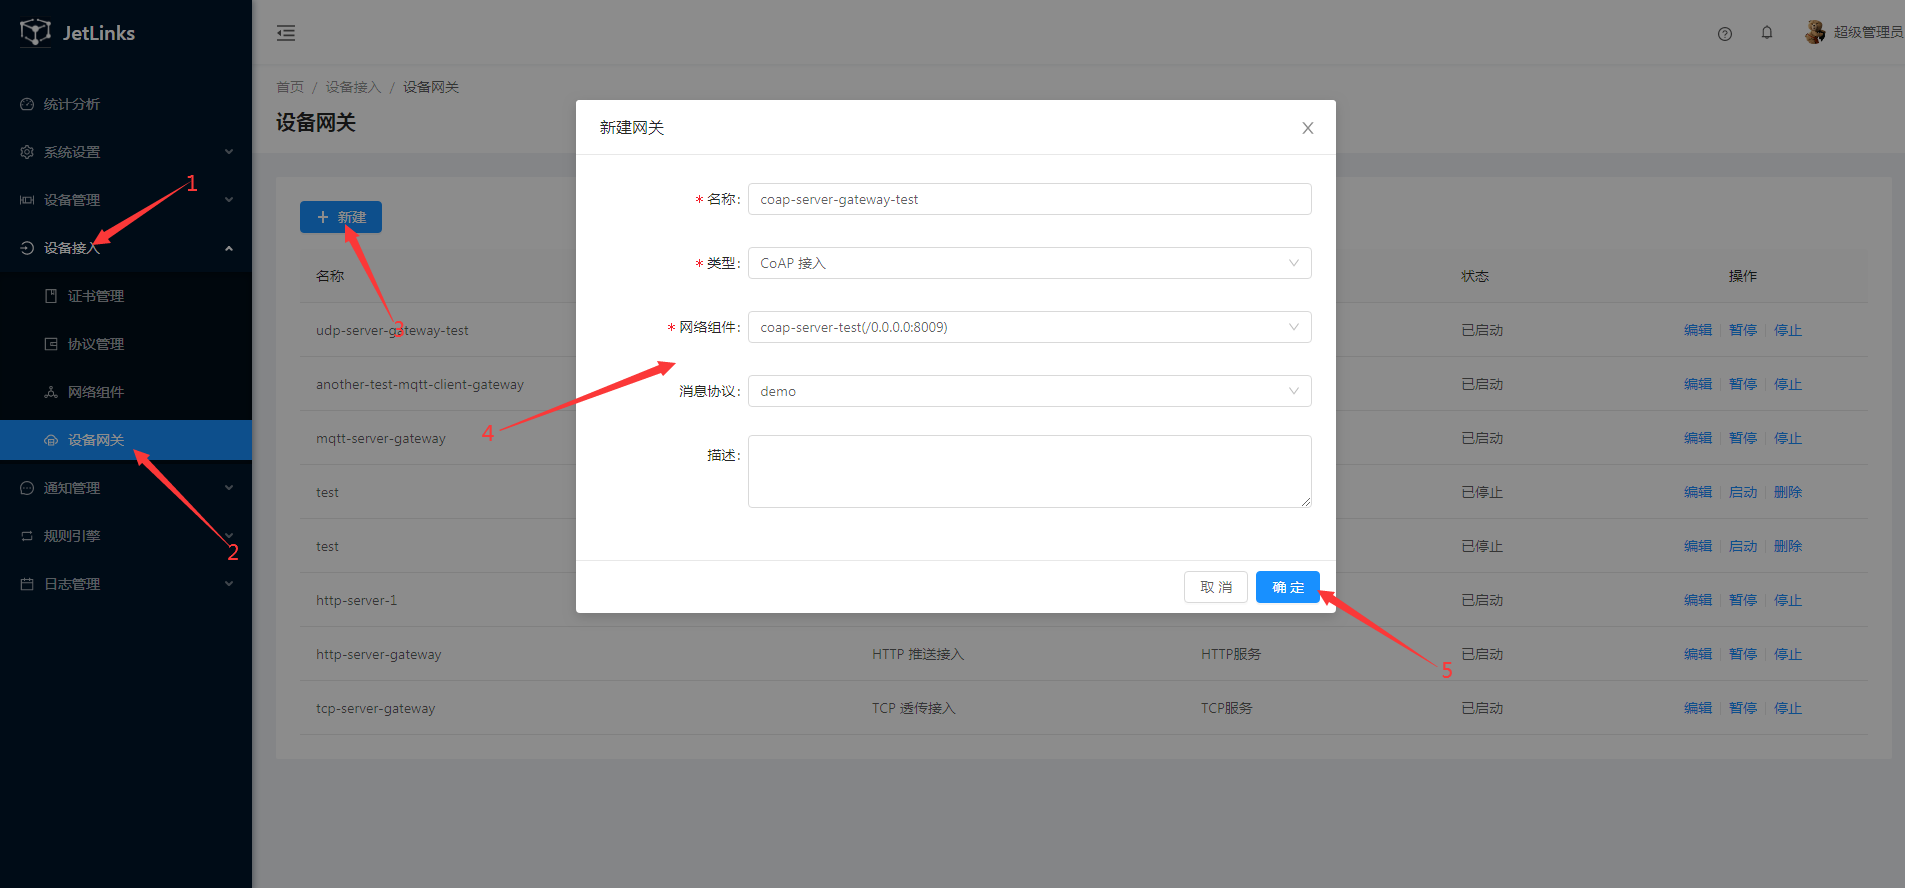This screenshot has width=1905, height=888.
Task: Open the help question mark icon
Action: coord(1724,33)
